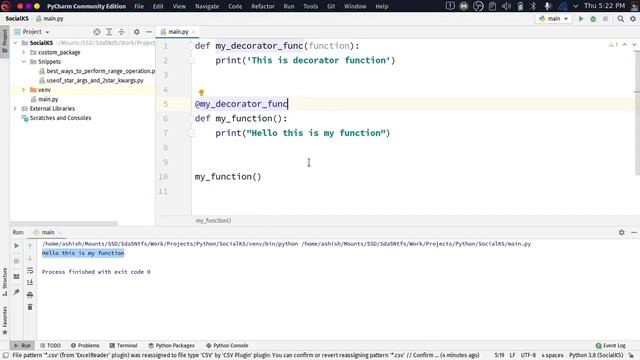The height and width of the screenshot is (360, 640).
Task: Open the Event Log
Action: (x=611, y=346)
